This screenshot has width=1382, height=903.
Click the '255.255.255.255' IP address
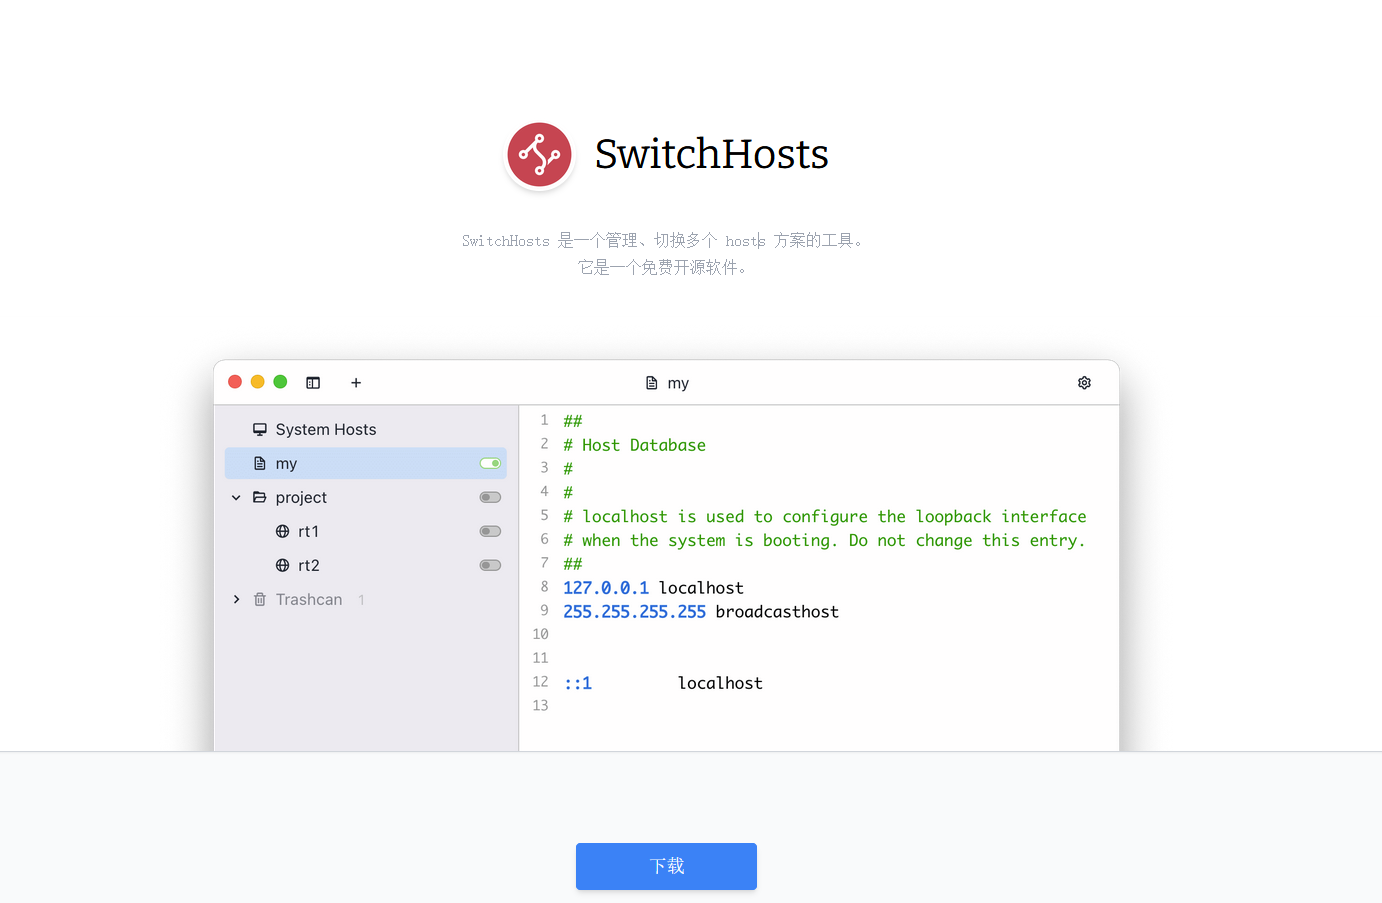pos(634,612)
